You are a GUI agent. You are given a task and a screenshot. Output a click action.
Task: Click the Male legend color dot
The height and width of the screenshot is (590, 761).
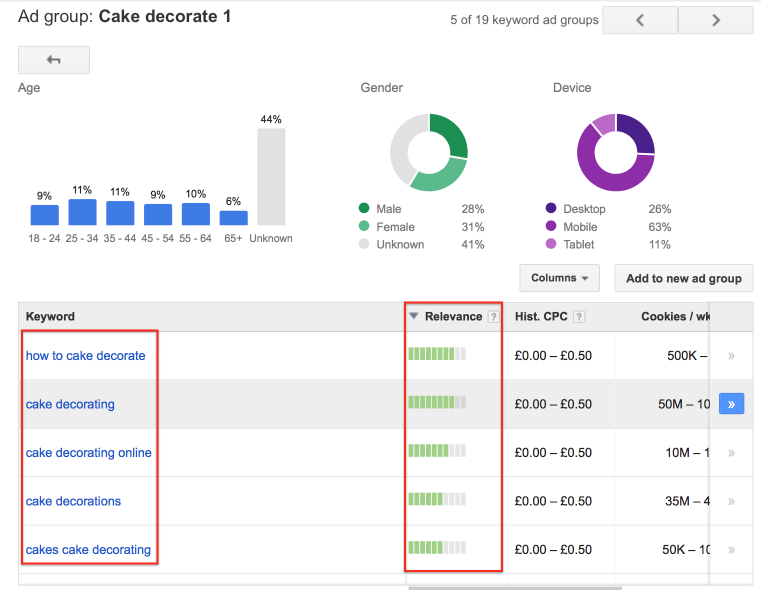(364, 208)
